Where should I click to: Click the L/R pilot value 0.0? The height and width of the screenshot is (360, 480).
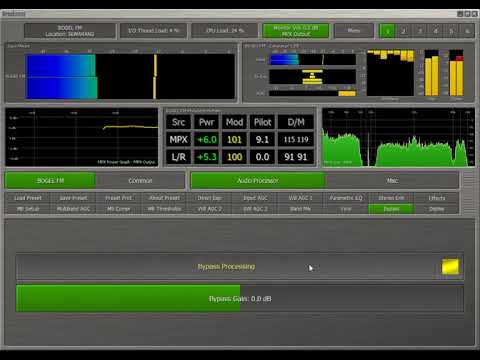point(262,157)
